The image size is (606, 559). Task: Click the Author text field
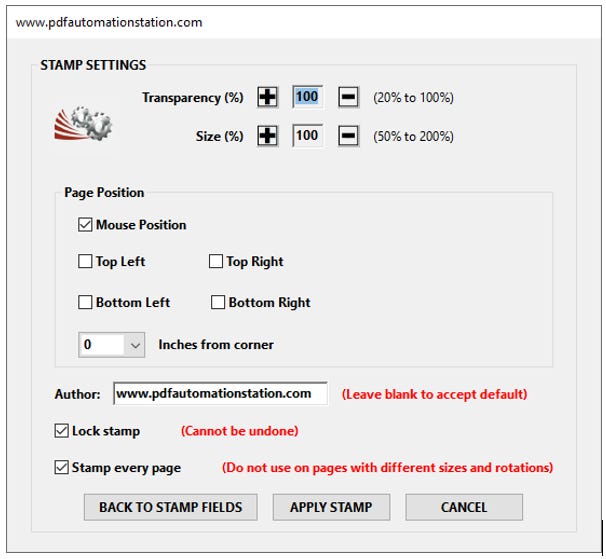point(220,394)
